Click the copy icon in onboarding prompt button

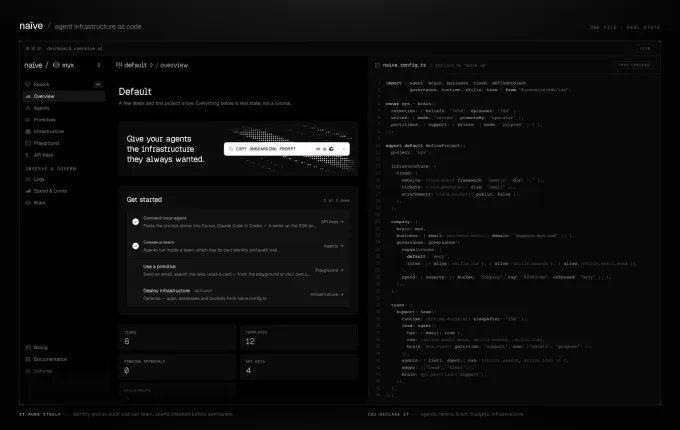click(x=231, y=149)
